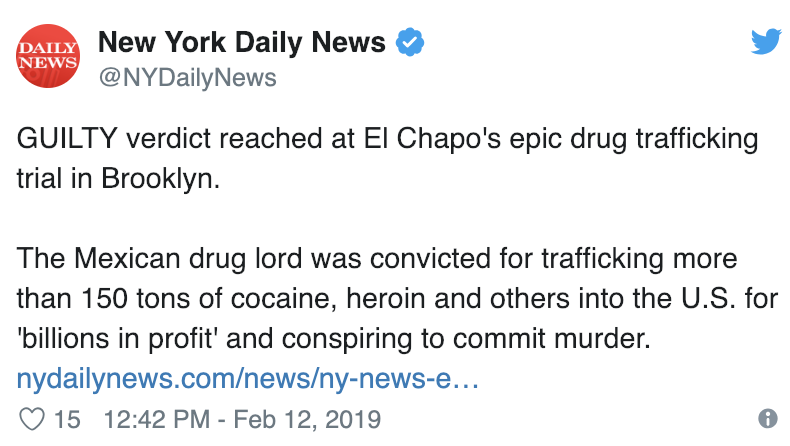Screen dimensions: 790x446
Task: Click the blue verified badge
Action: (410, 42)
